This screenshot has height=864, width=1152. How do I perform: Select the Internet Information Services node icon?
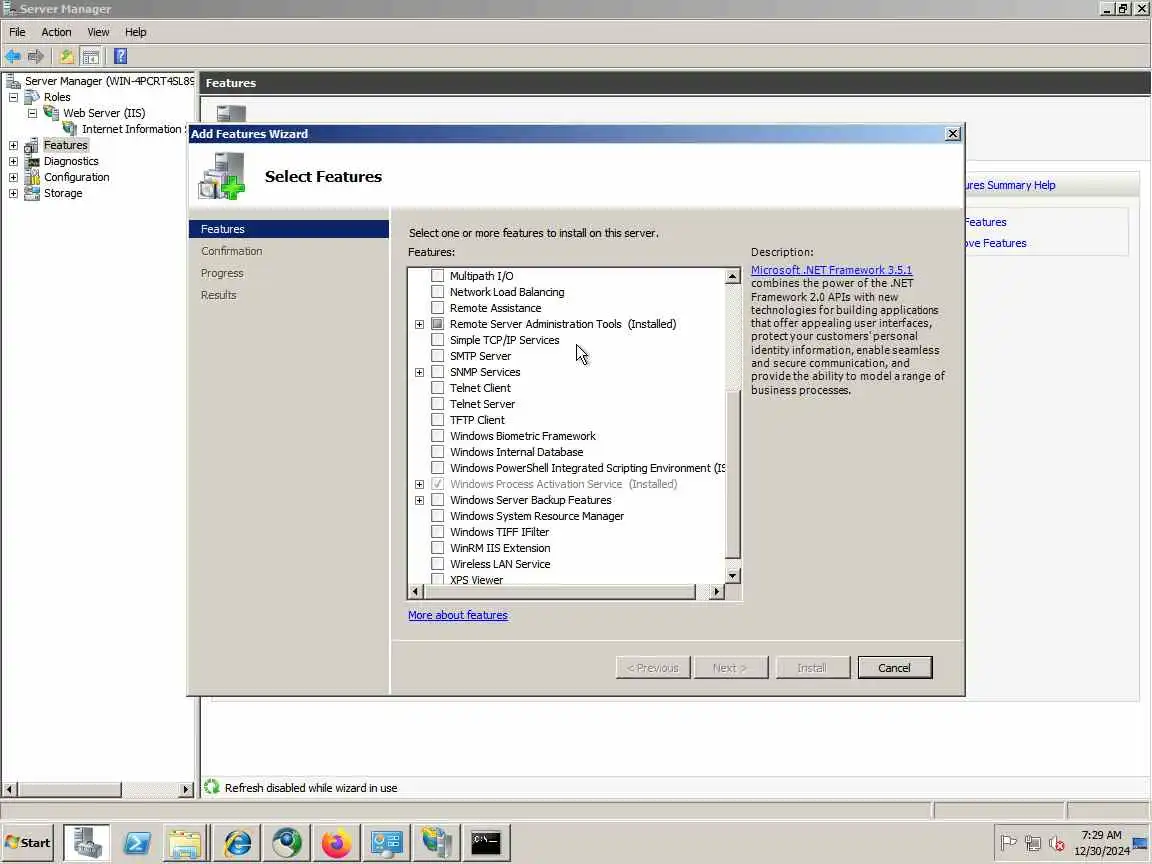coord(70,129)
